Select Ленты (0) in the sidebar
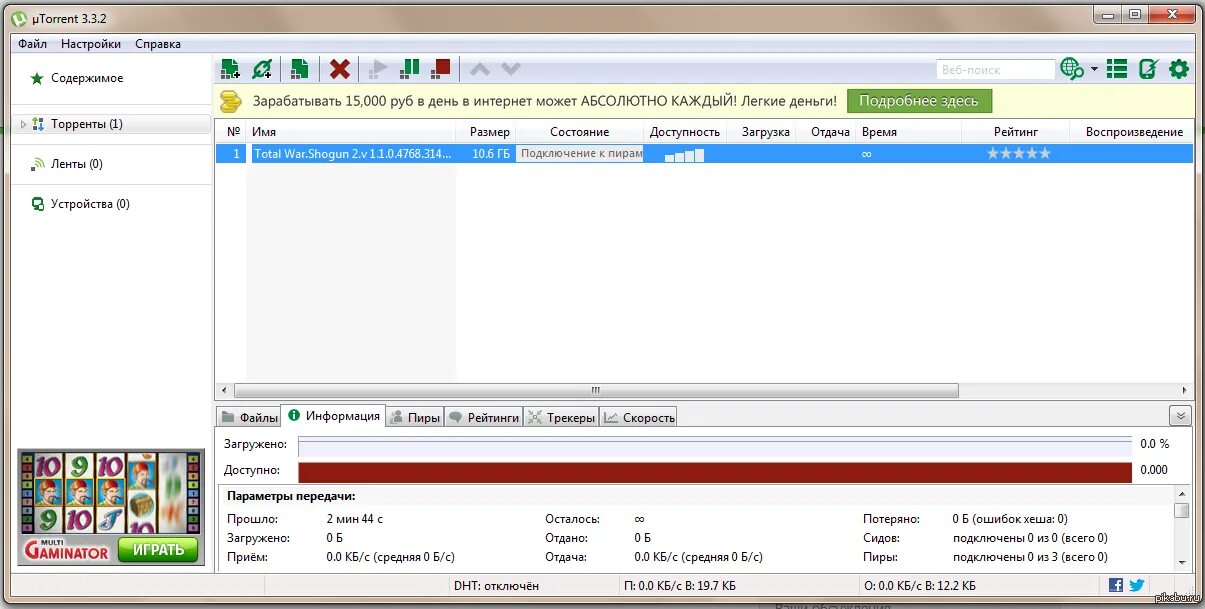Viewport: 1205px width, 609px height. (76, 164)
